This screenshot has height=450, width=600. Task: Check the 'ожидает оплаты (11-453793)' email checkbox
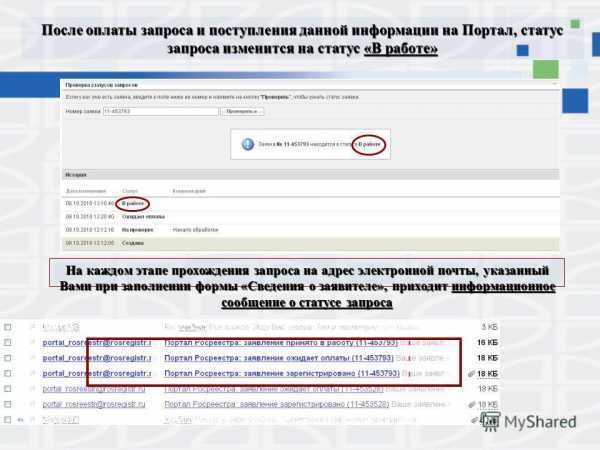pos(8,358)
